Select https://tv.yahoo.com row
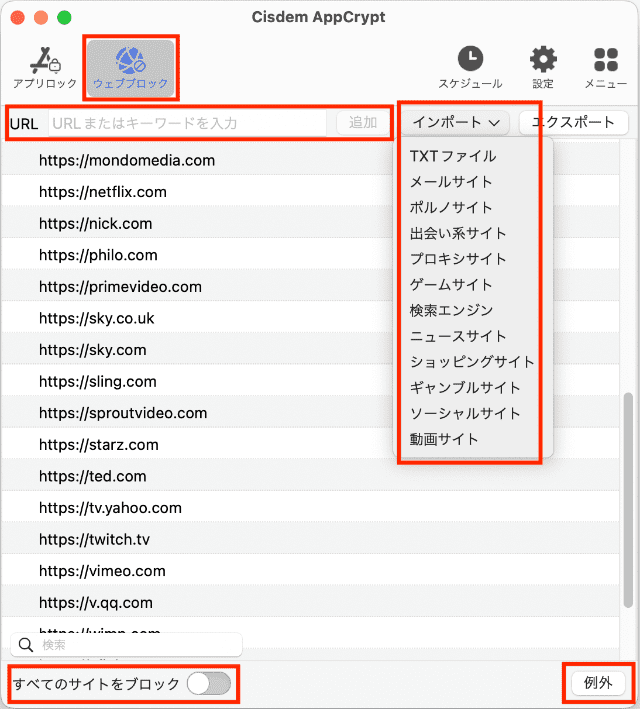This screenshot has height=709, width=640. tap(310, 508)
